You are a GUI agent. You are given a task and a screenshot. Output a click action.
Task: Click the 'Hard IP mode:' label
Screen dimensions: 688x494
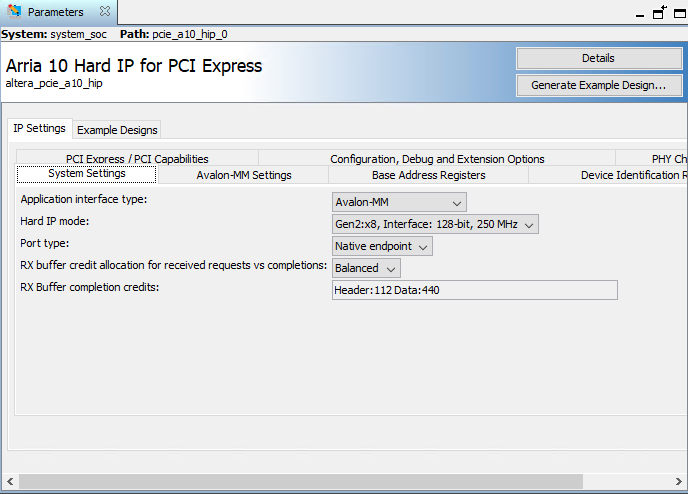[54, 222]
